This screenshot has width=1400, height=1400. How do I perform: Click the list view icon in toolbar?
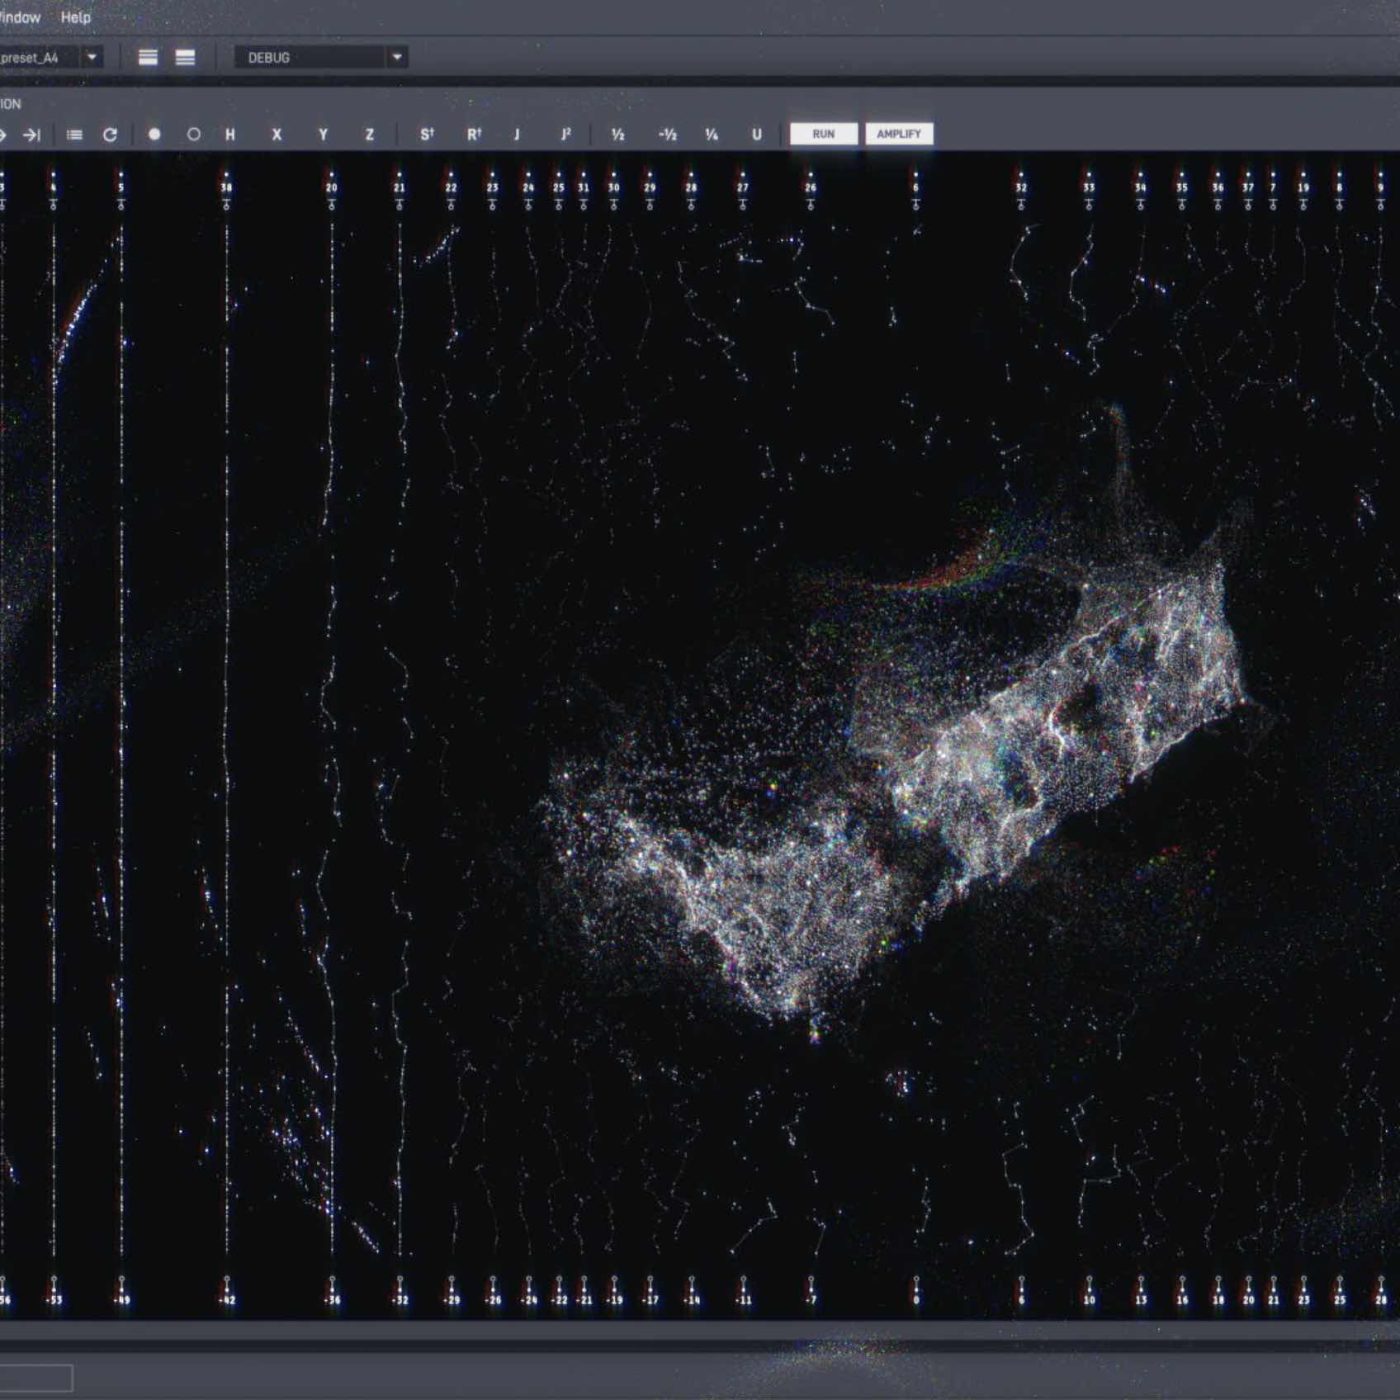tap(74, 135)
